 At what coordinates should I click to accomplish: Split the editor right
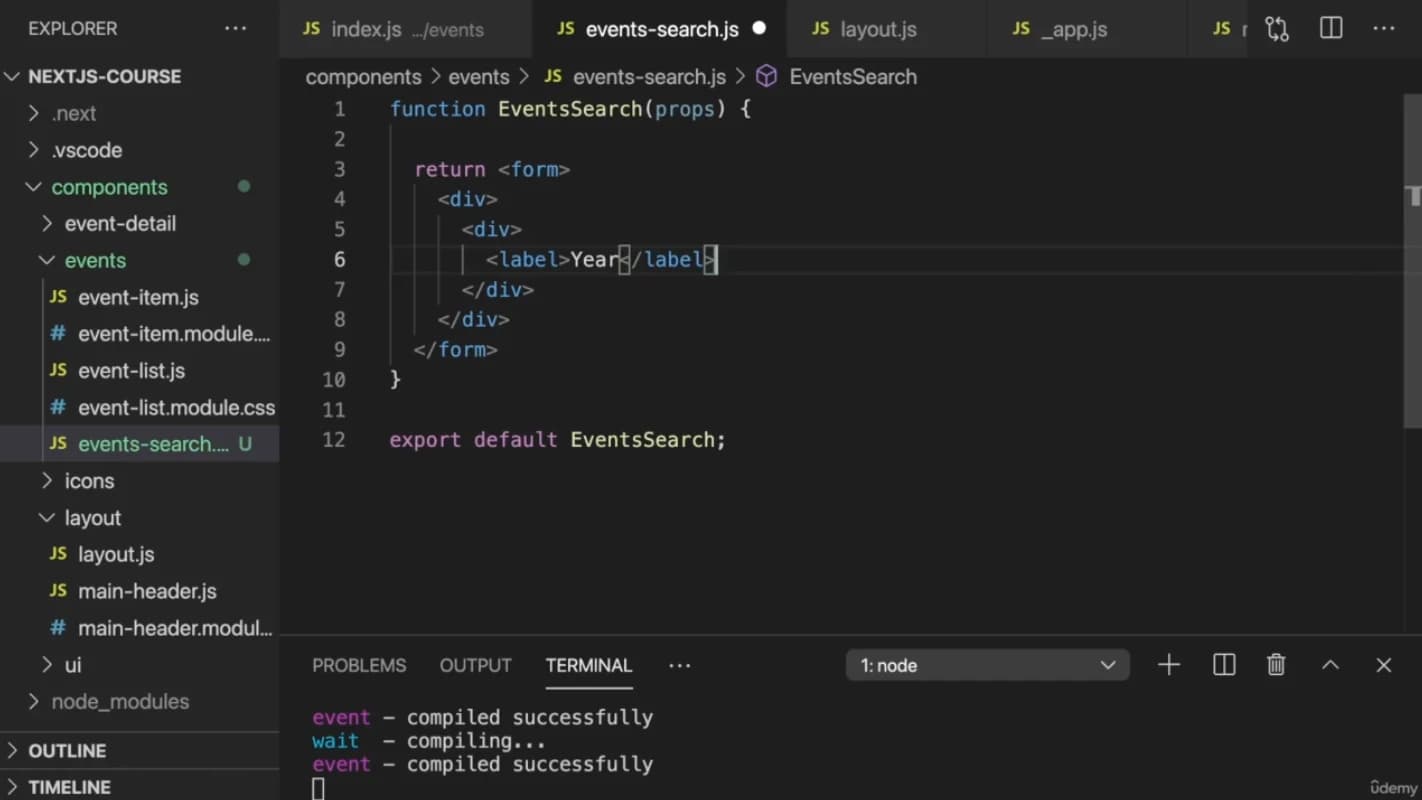pyautogui.click(x=1331, y=28)
